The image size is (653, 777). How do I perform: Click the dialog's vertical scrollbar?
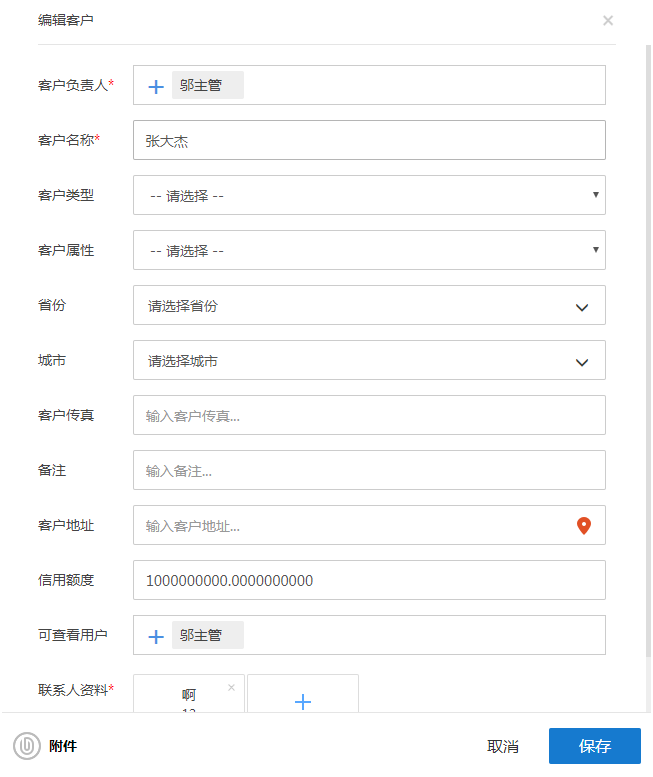pos(648,351)
